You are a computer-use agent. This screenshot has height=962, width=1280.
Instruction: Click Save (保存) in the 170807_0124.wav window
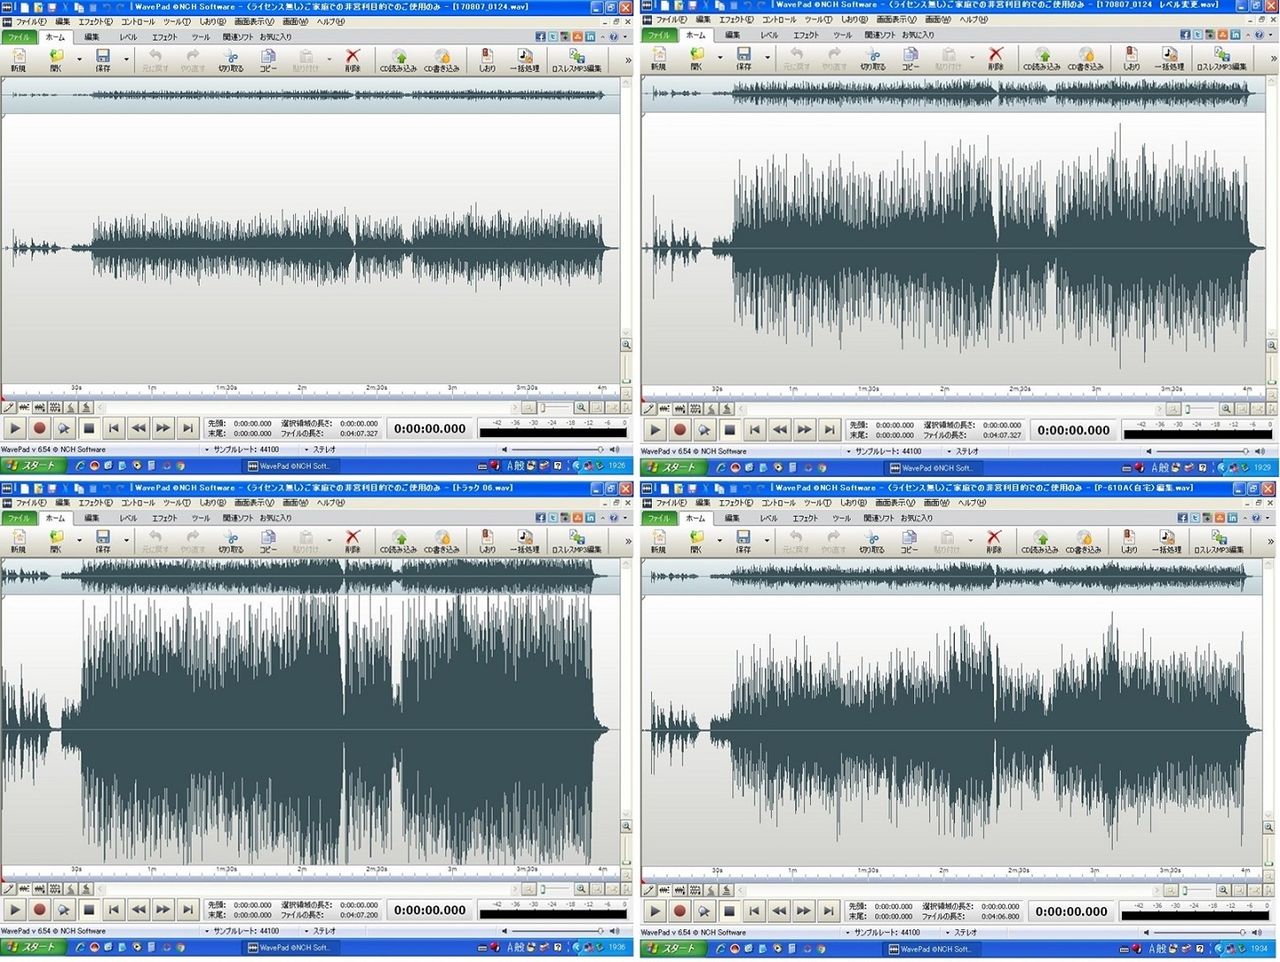pyautogui.click(x=103, y=61)
